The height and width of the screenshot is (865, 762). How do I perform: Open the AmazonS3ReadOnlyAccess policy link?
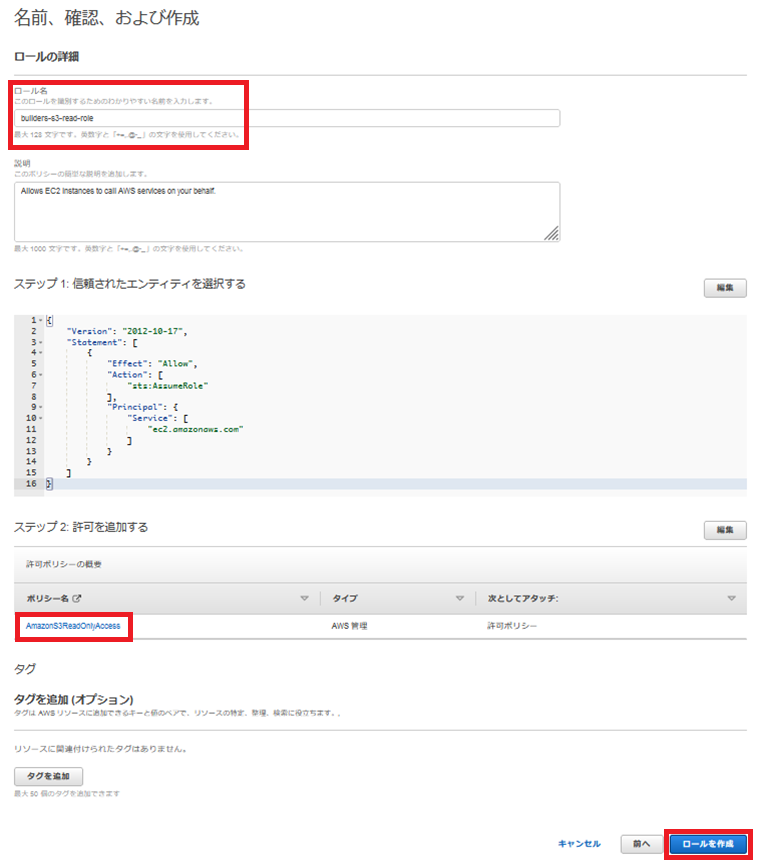(x=73, y=625)
